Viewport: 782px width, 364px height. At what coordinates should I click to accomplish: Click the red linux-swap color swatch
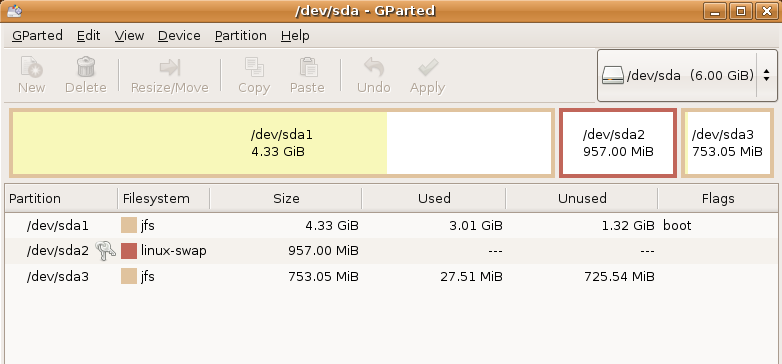coord(129,251)
